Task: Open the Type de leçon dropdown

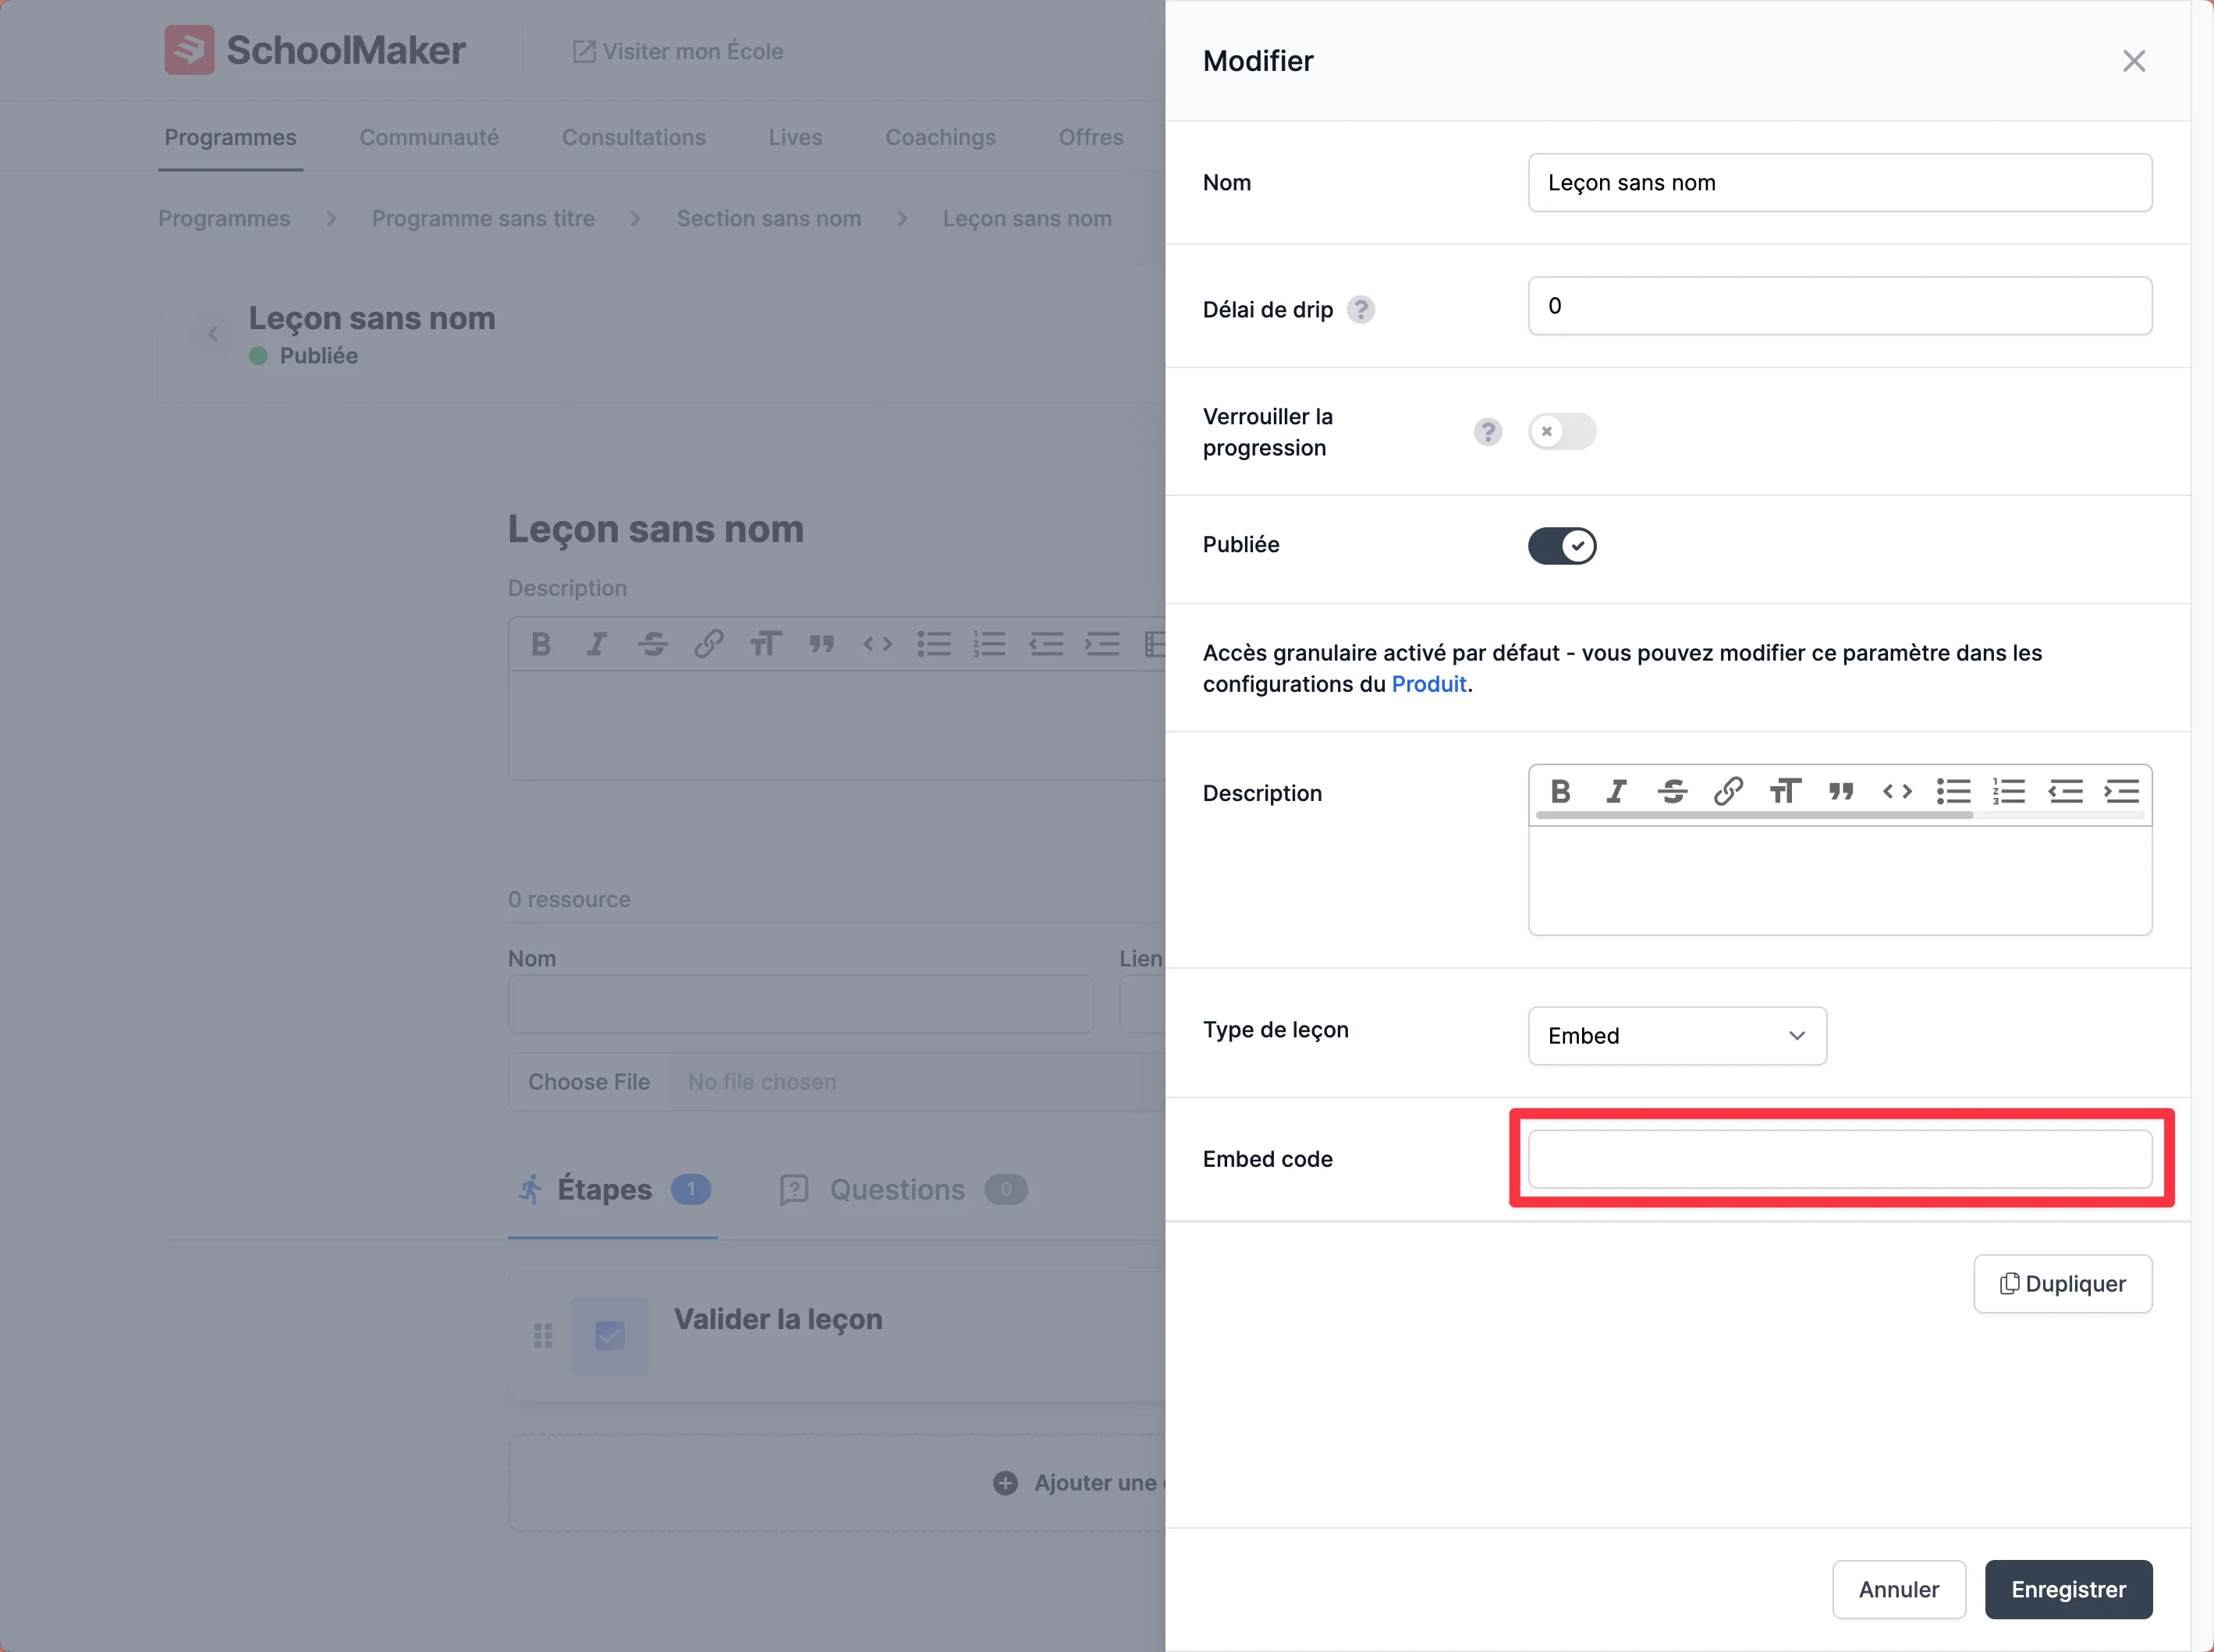Action: click(1677, 1036)
